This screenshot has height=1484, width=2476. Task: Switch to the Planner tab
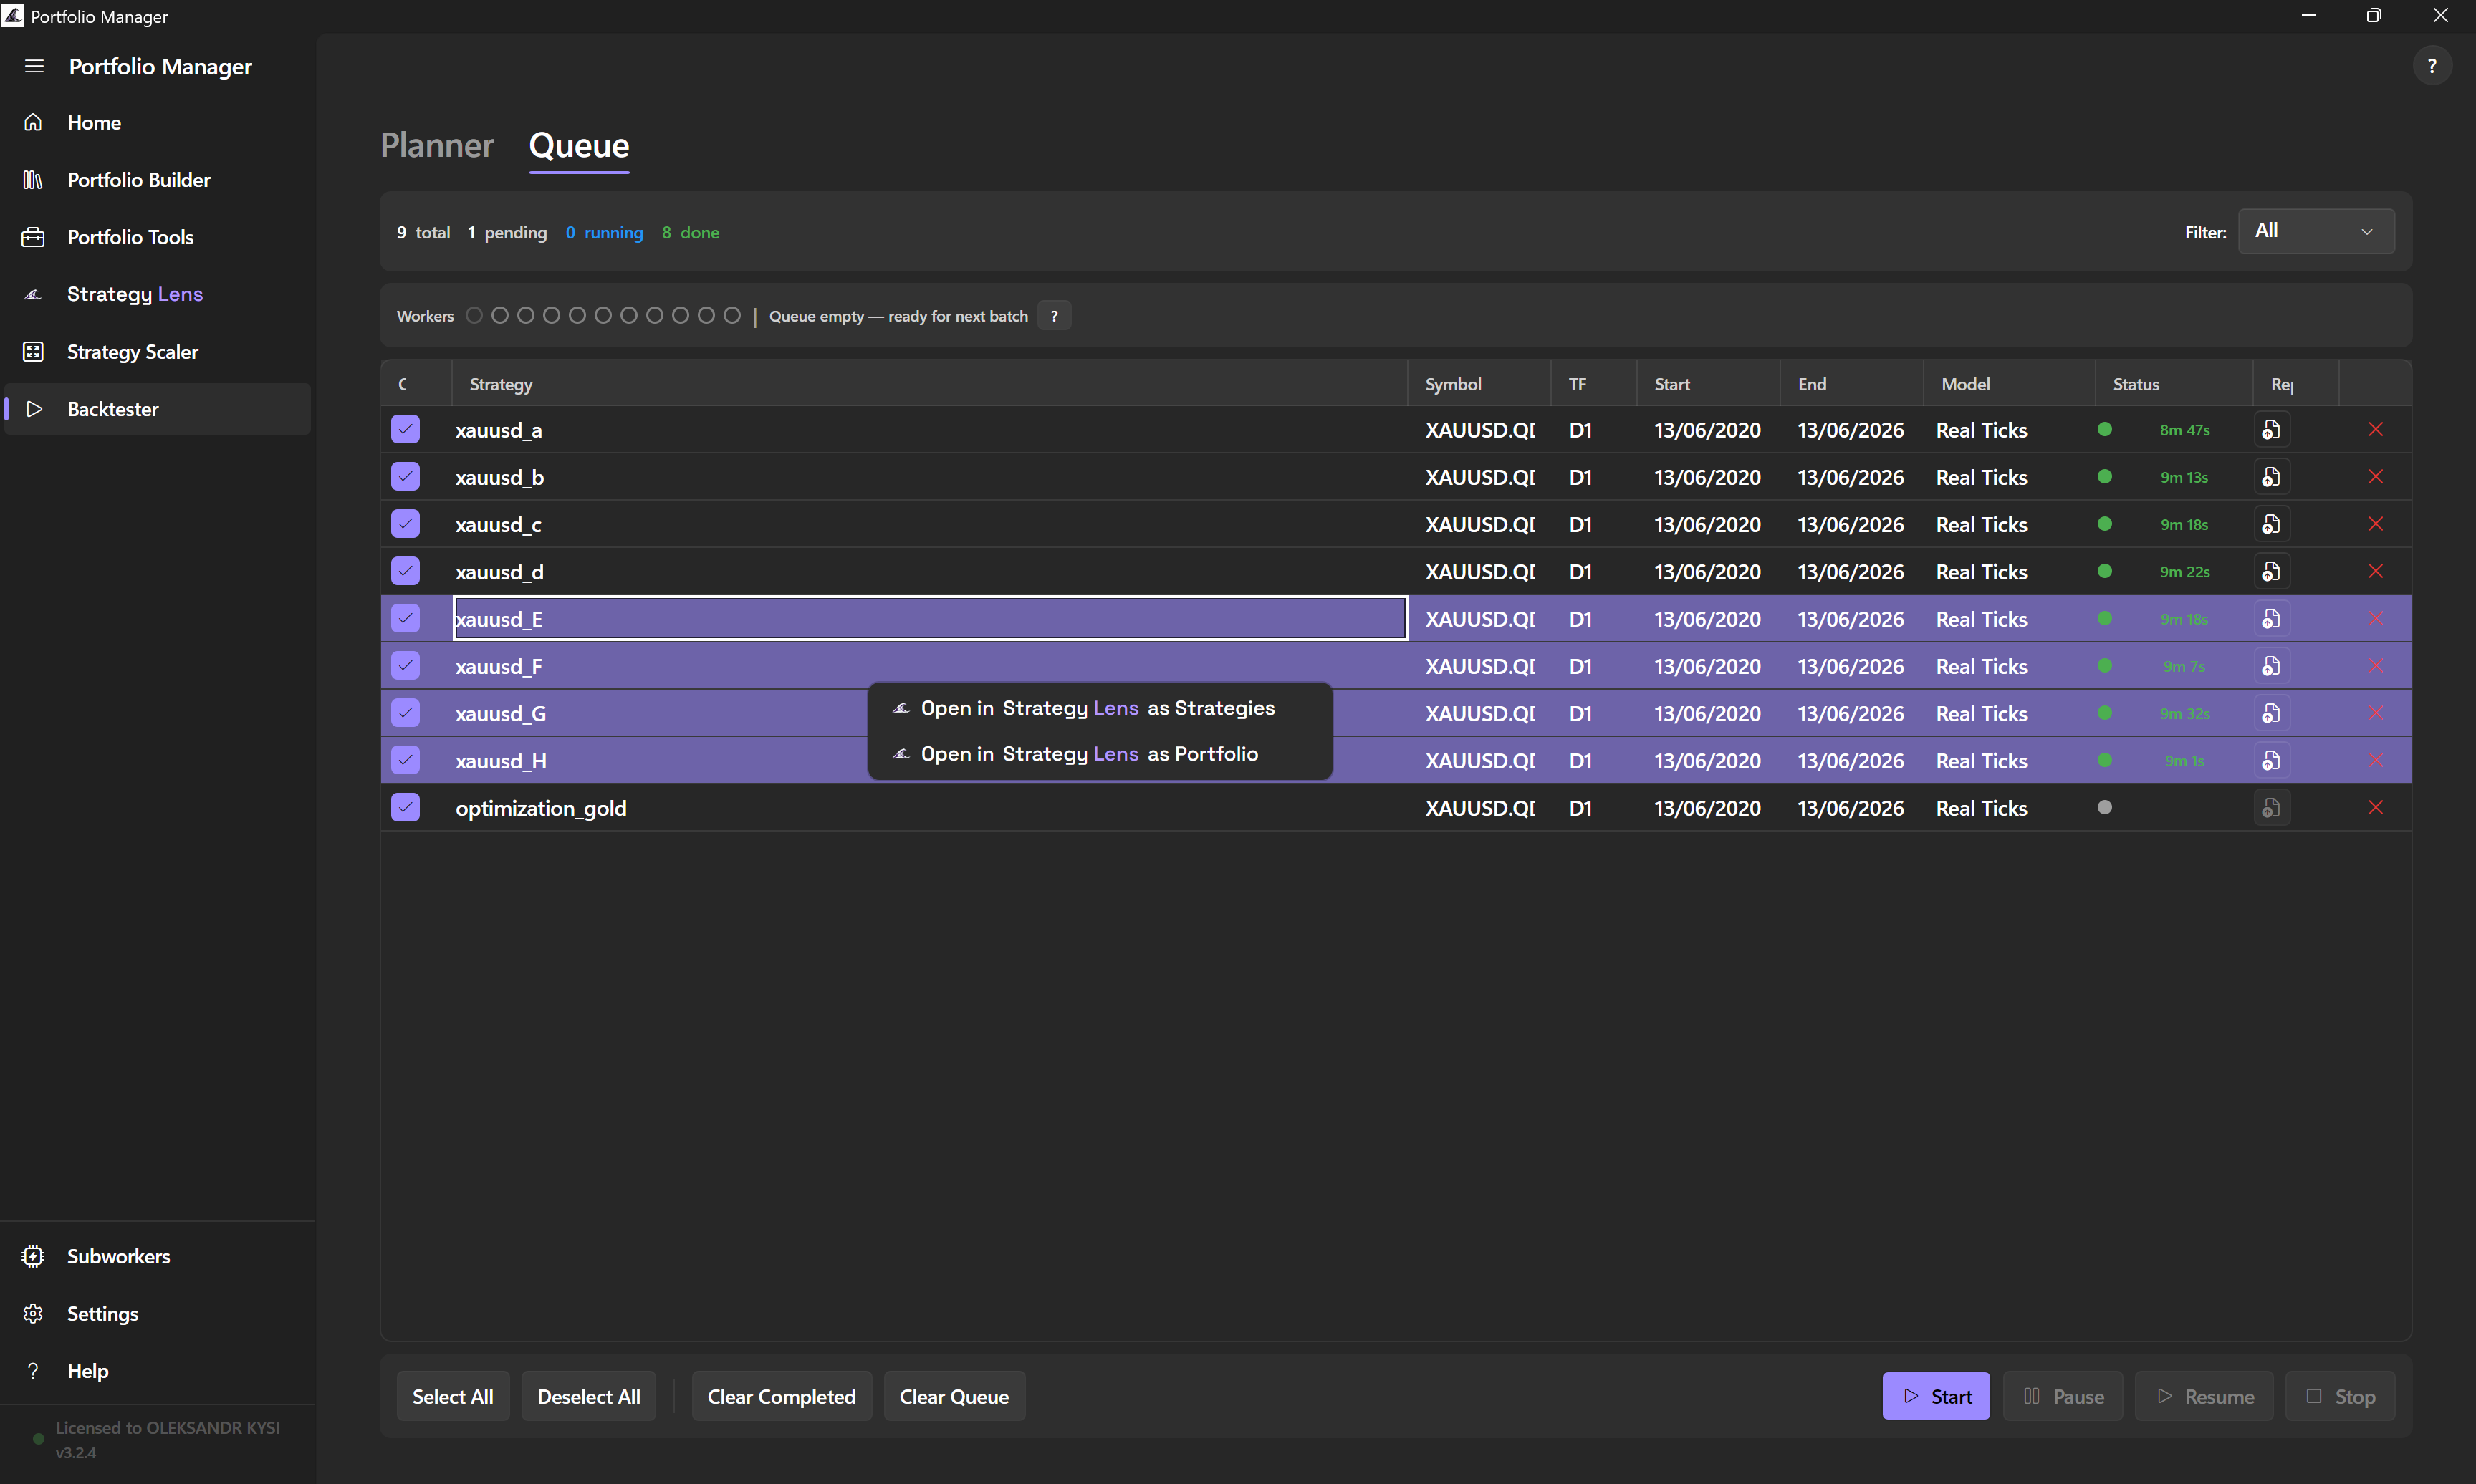pos(437,146)
